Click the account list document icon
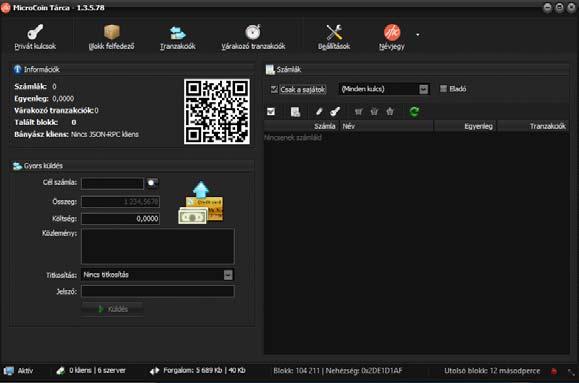This screenshot has width=579, height=383. tap(295, 112)
